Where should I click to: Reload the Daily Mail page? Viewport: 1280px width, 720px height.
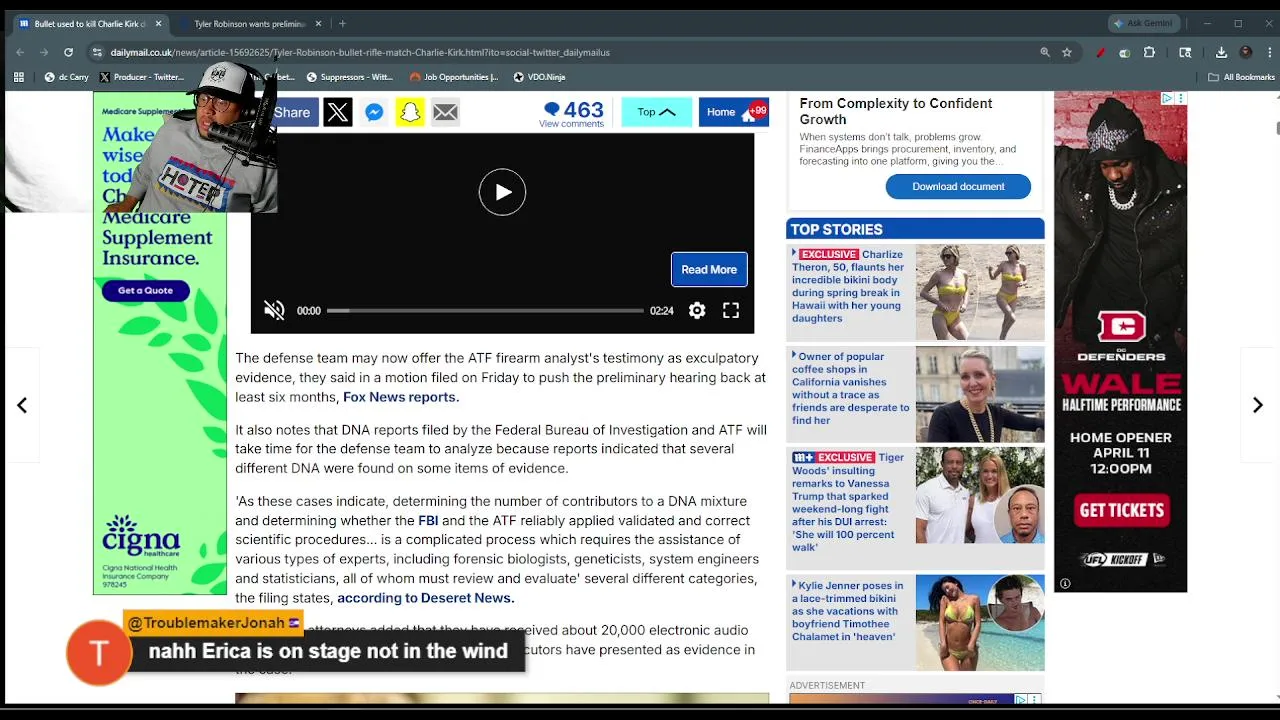pos(68,52)
